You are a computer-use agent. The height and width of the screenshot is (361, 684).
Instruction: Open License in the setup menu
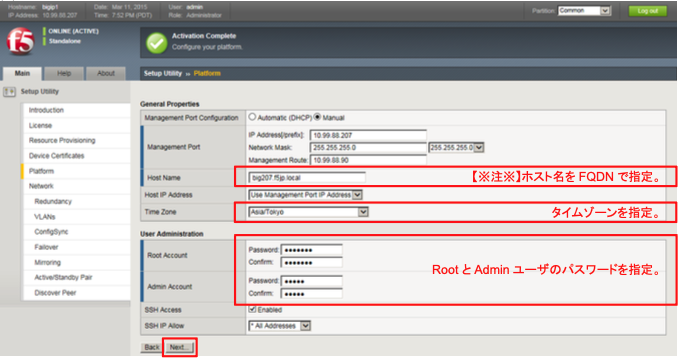[41, 126]
